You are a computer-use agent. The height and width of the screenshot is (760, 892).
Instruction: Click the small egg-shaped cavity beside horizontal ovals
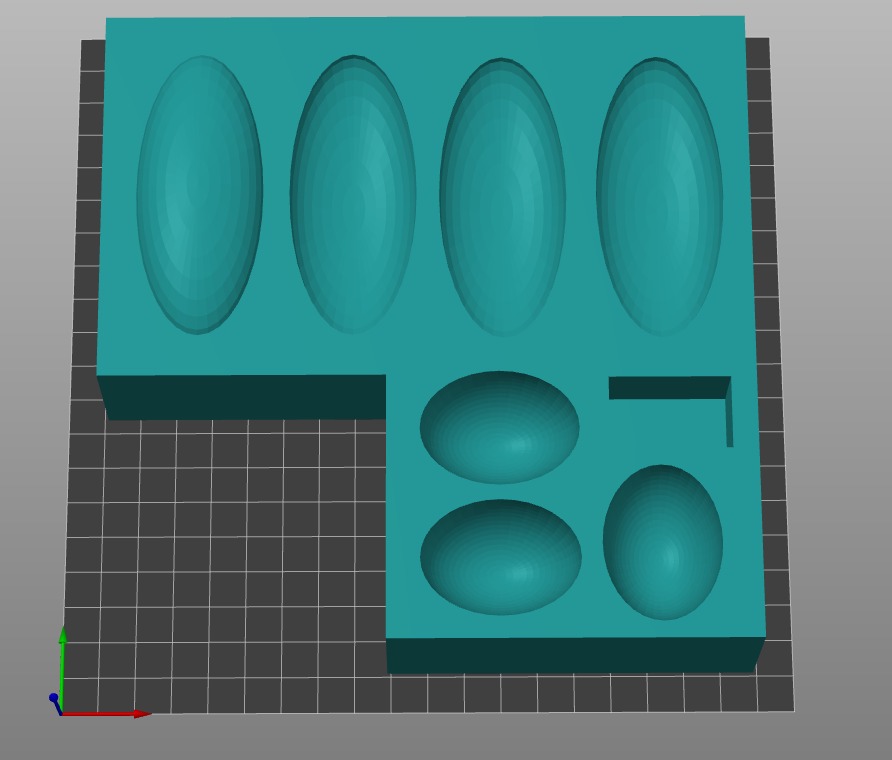click(x=663, y=542)
